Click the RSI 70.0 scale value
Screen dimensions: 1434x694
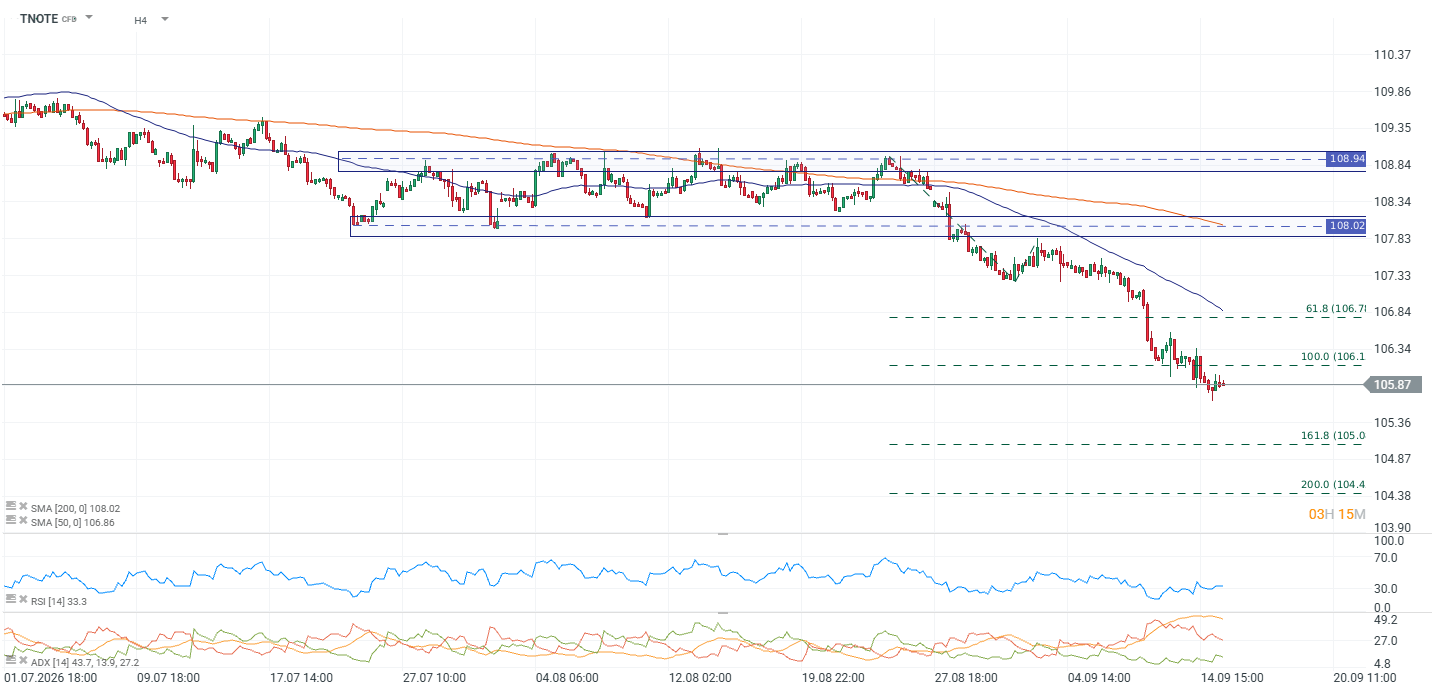click(1386, 557)
